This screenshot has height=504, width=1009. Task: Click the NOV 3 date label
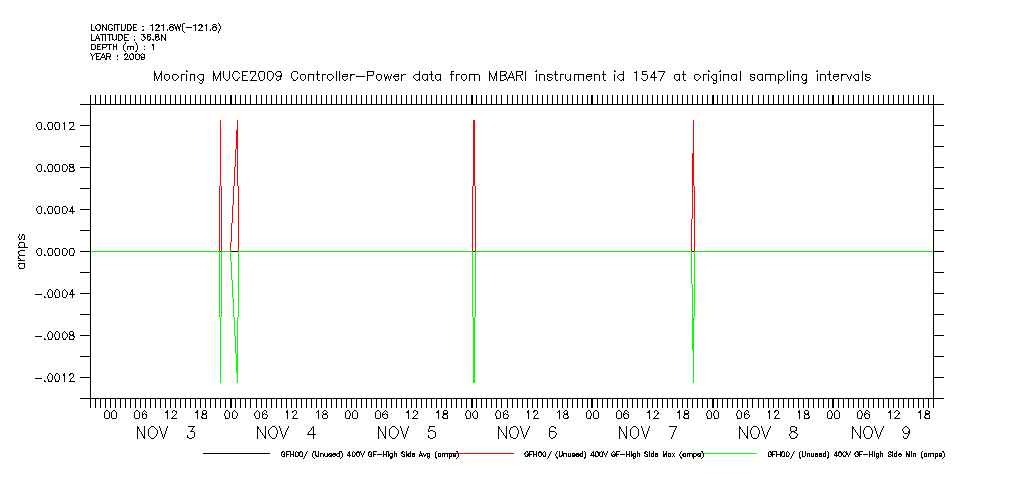click(x=166, y=433)
